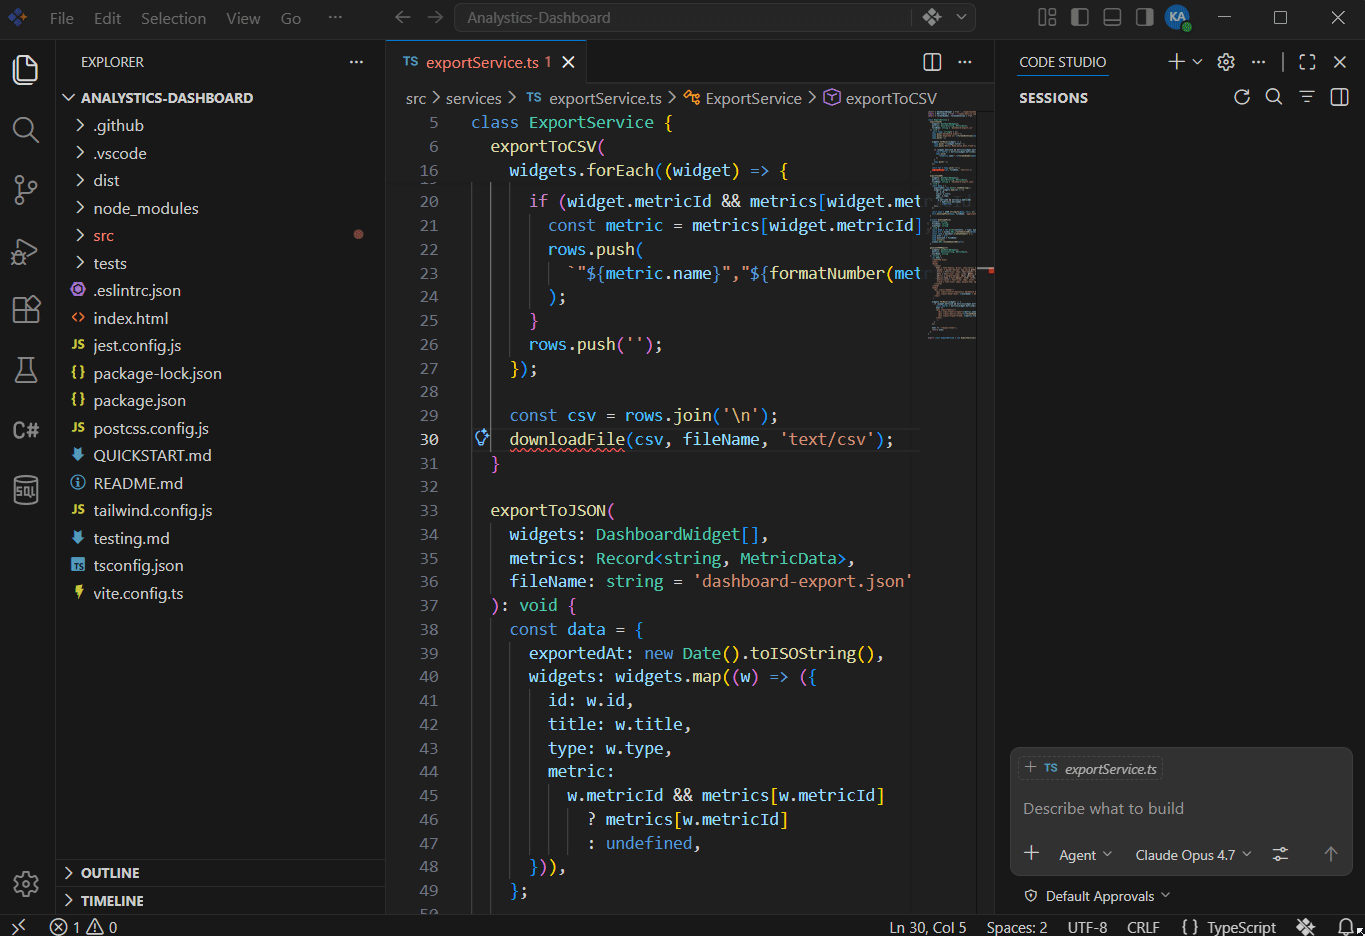The height and width of the screenshot is (936, 1365).
Task: Open package.json in the explorer
Action: pyautogui.click(x=220, y=400)
